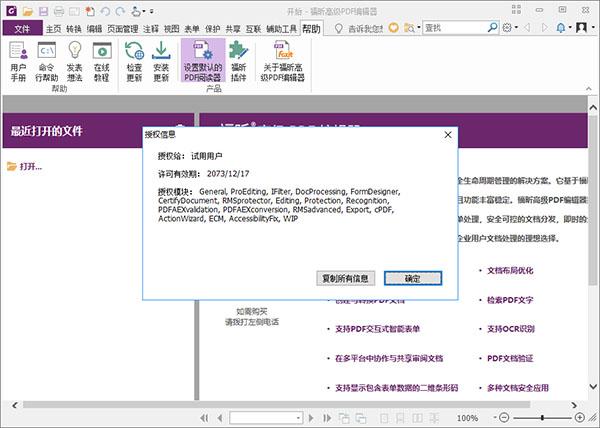600x428 pixels.
Task: Click the zoom slider handle in status bar
Action: 542,418
